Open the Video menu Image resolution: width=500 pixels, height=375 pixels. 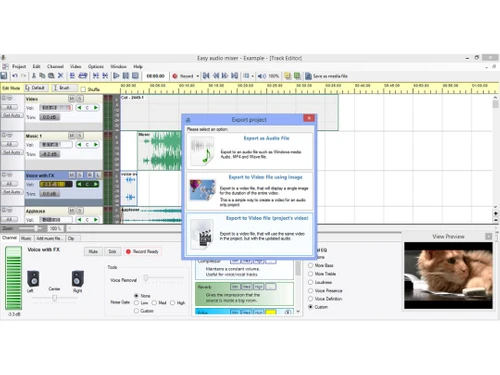75,66
